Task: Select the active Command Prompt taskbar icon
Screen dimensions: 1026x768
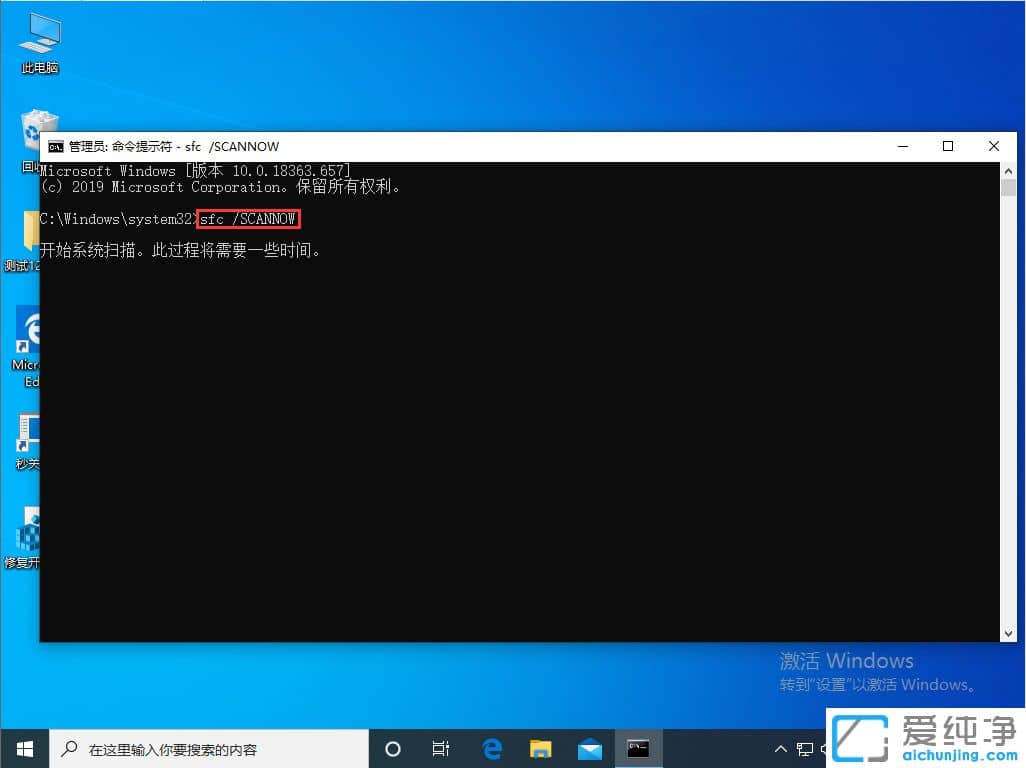Action: [638, 748]
